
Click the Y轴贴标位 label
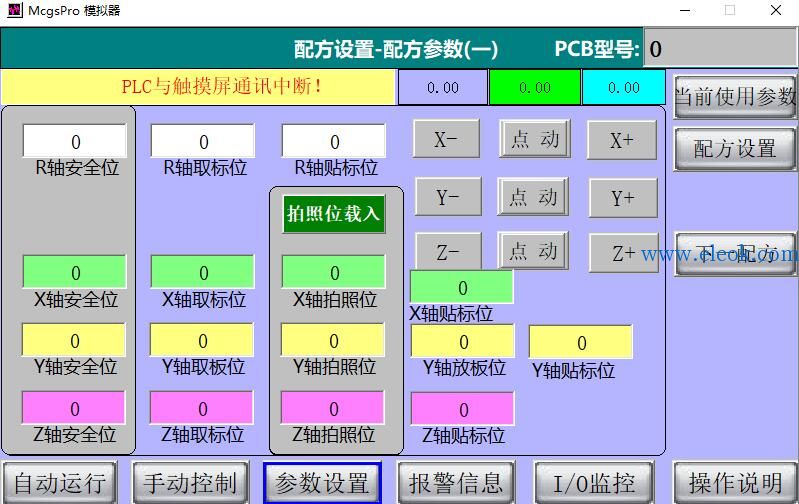(573, 370)
